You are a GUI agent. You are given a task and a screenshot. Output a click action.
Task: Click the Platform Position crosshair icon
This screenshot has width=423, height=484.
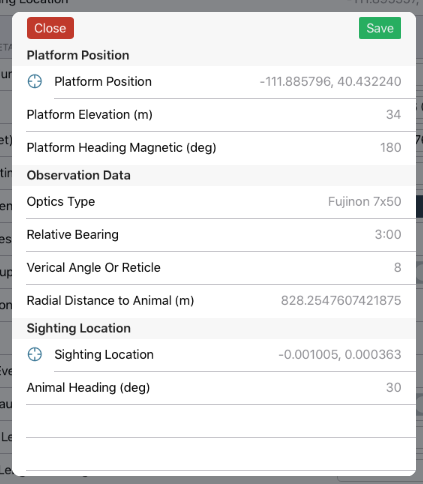click(x=35, y=81)
